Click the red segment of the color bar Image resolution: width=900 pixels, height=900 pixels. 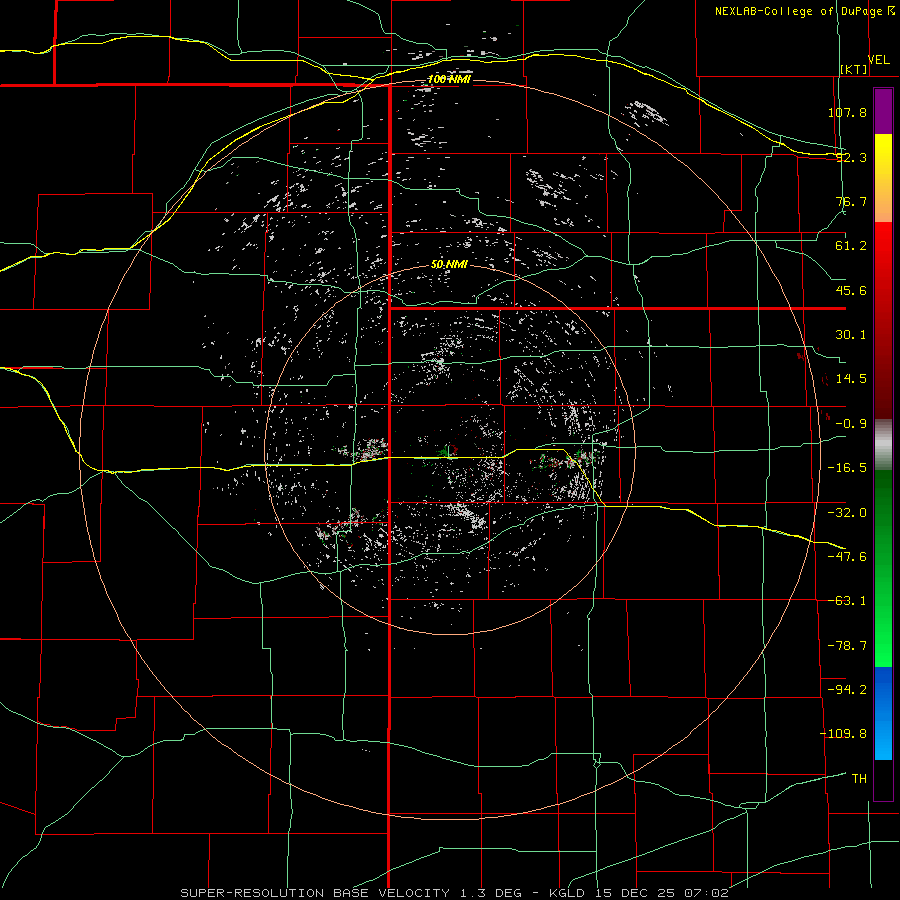click(x=883, y=320)
